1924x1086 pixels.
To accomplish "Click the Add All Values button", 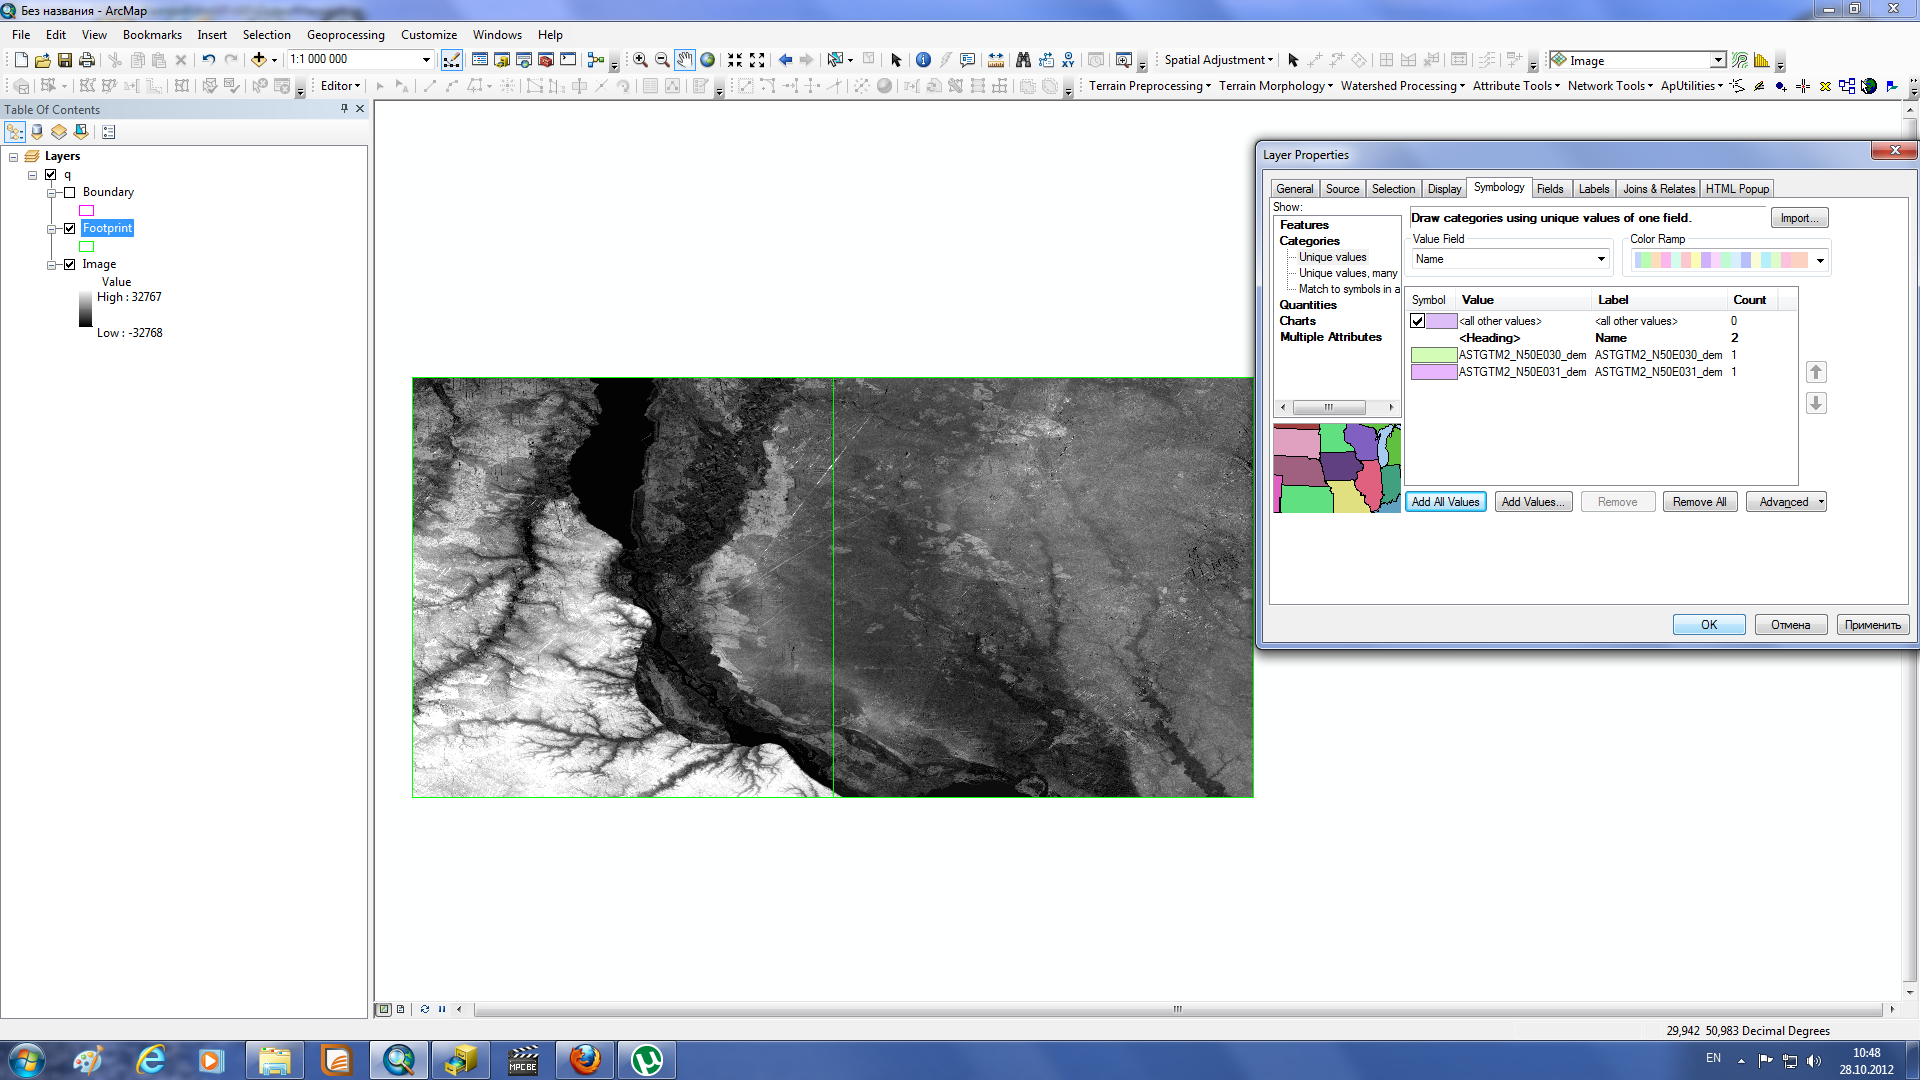I will coord(1448,503).
